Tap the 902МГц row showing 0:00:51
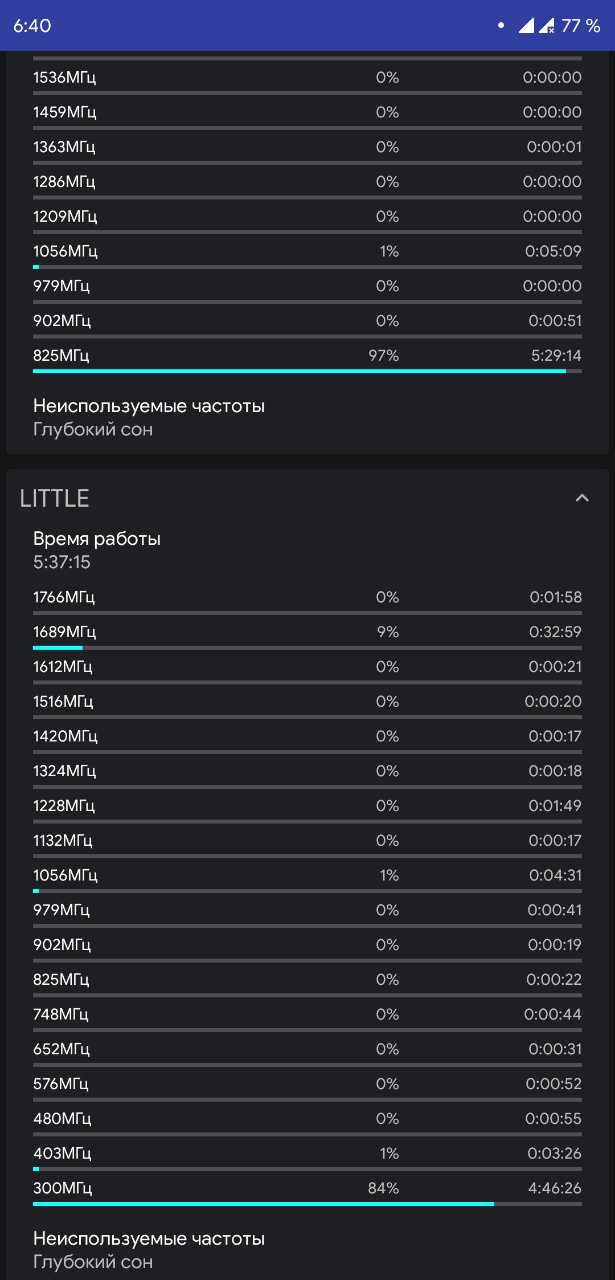 coord(307,322)
